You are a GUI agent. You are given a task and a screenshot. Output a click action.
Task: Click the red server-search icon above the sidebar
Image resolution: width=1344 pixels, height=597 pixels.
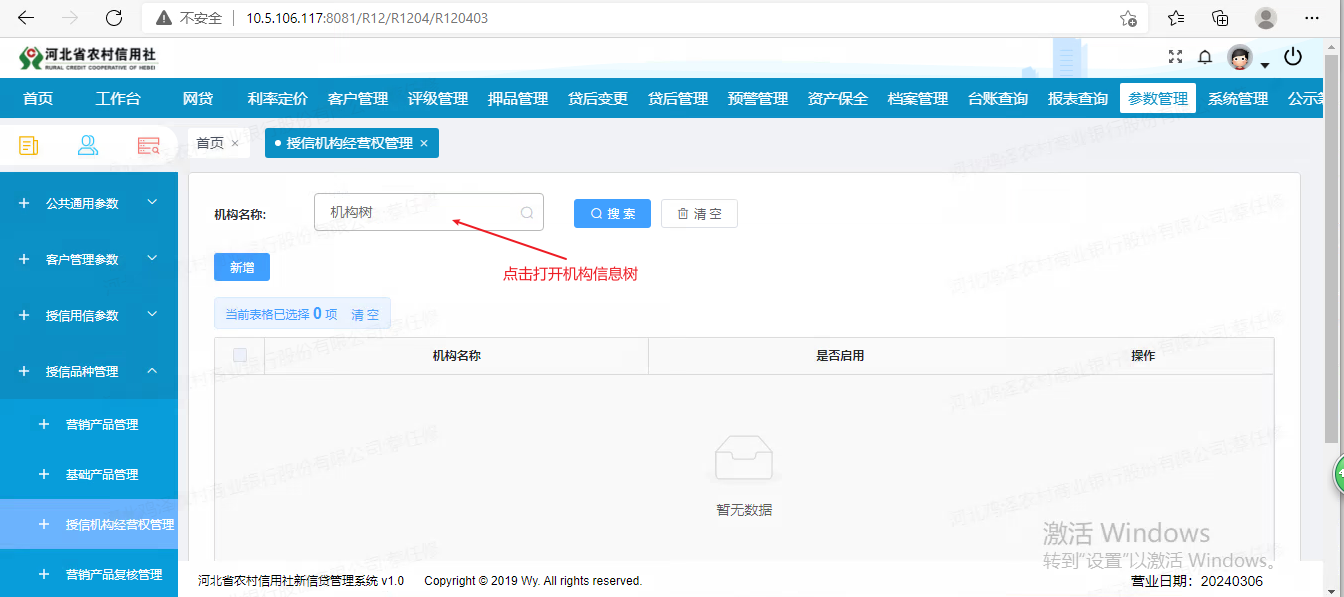point(148,145)
